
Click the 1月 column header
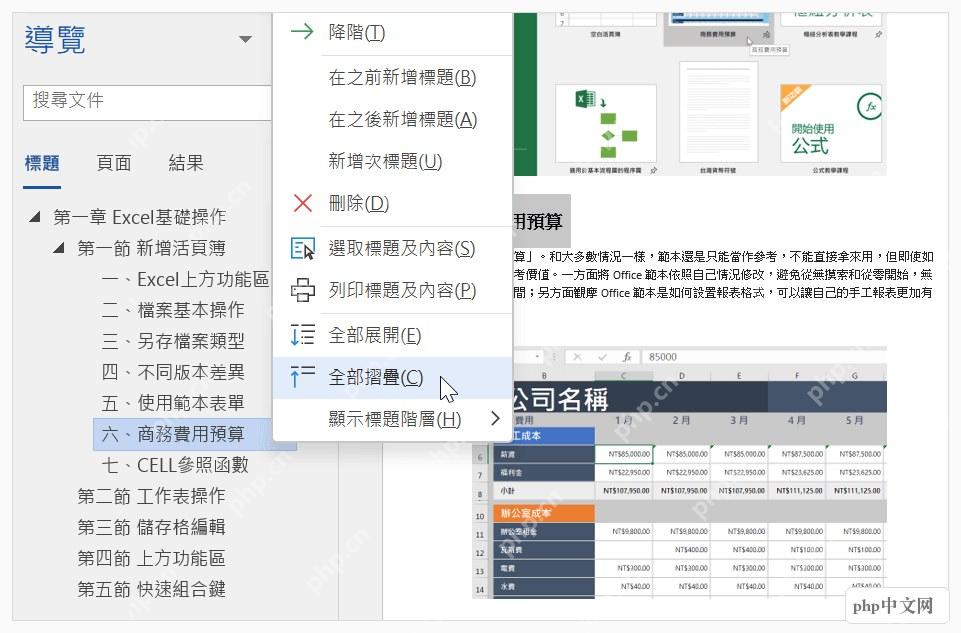tap(624, 420)
